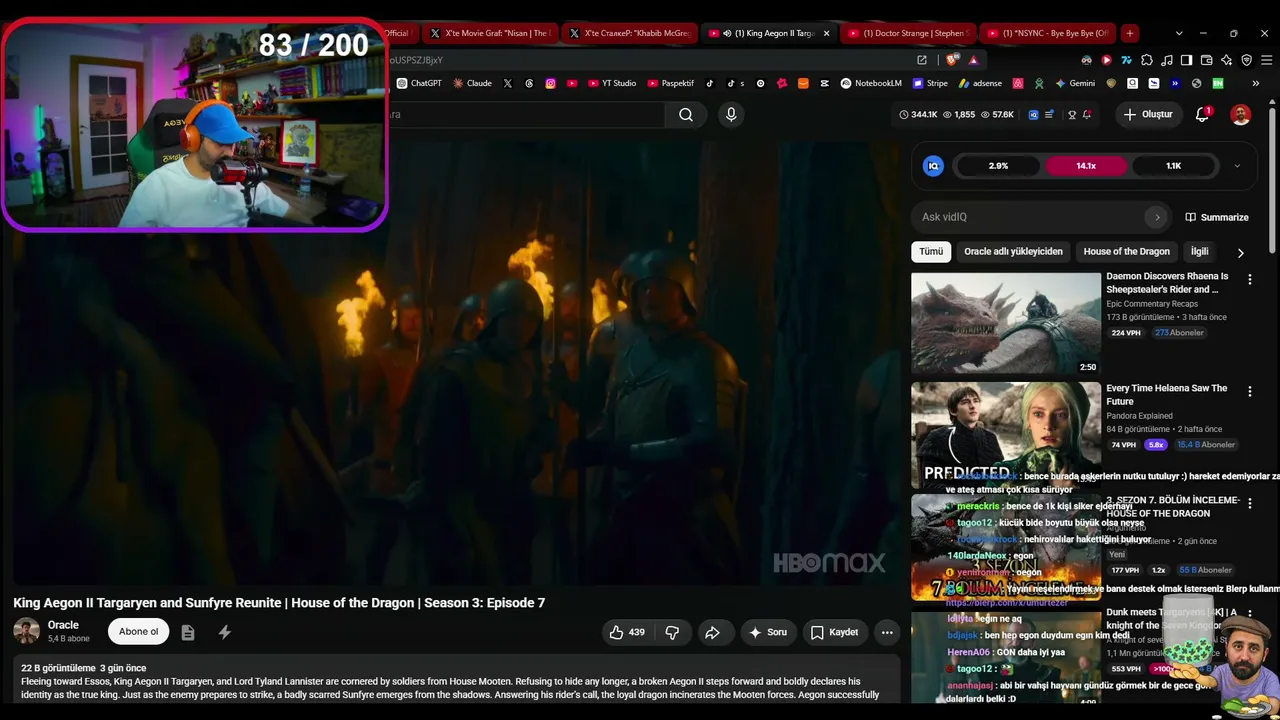Open the ChatGPT bookmark
Viewport: 1280px width, 720px height.
[419, 83]
